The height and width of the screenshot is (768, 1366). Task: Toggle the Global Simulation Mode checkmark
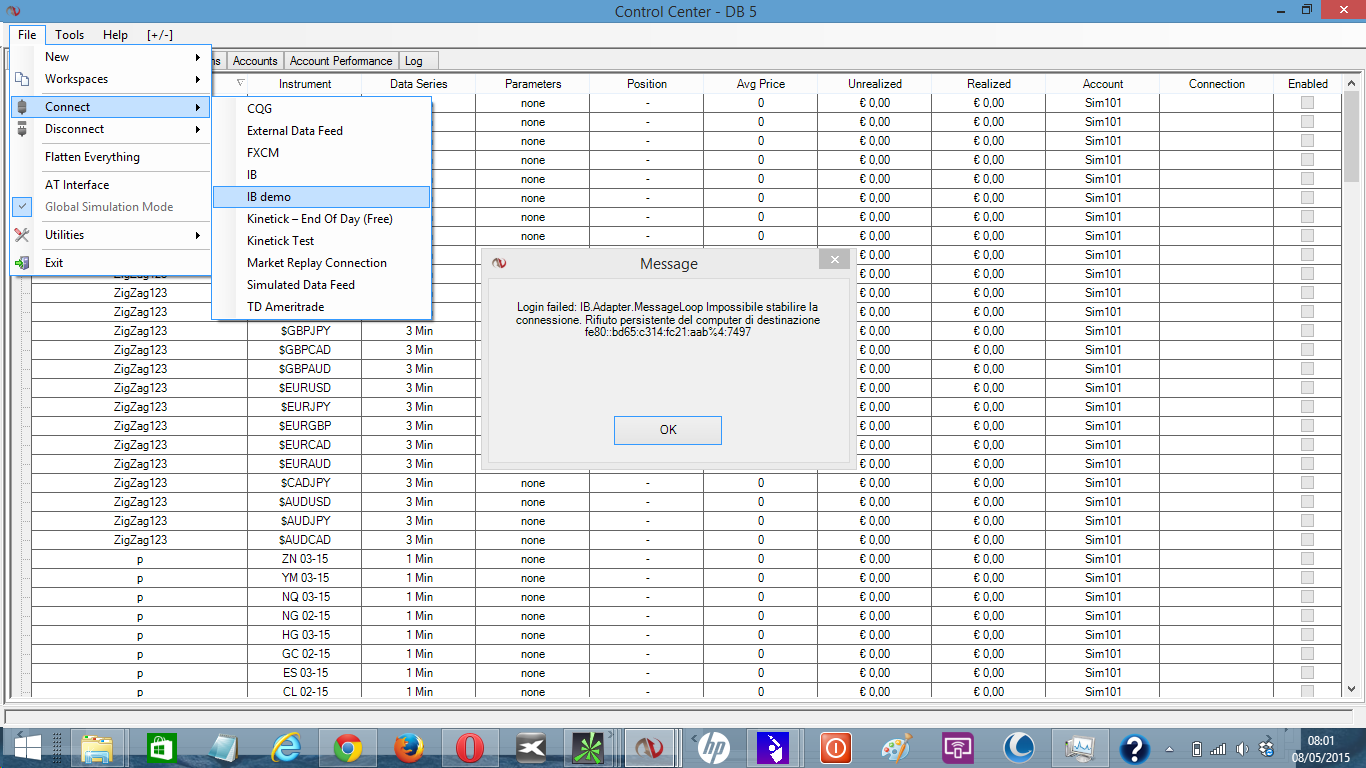tap(22, 207)
